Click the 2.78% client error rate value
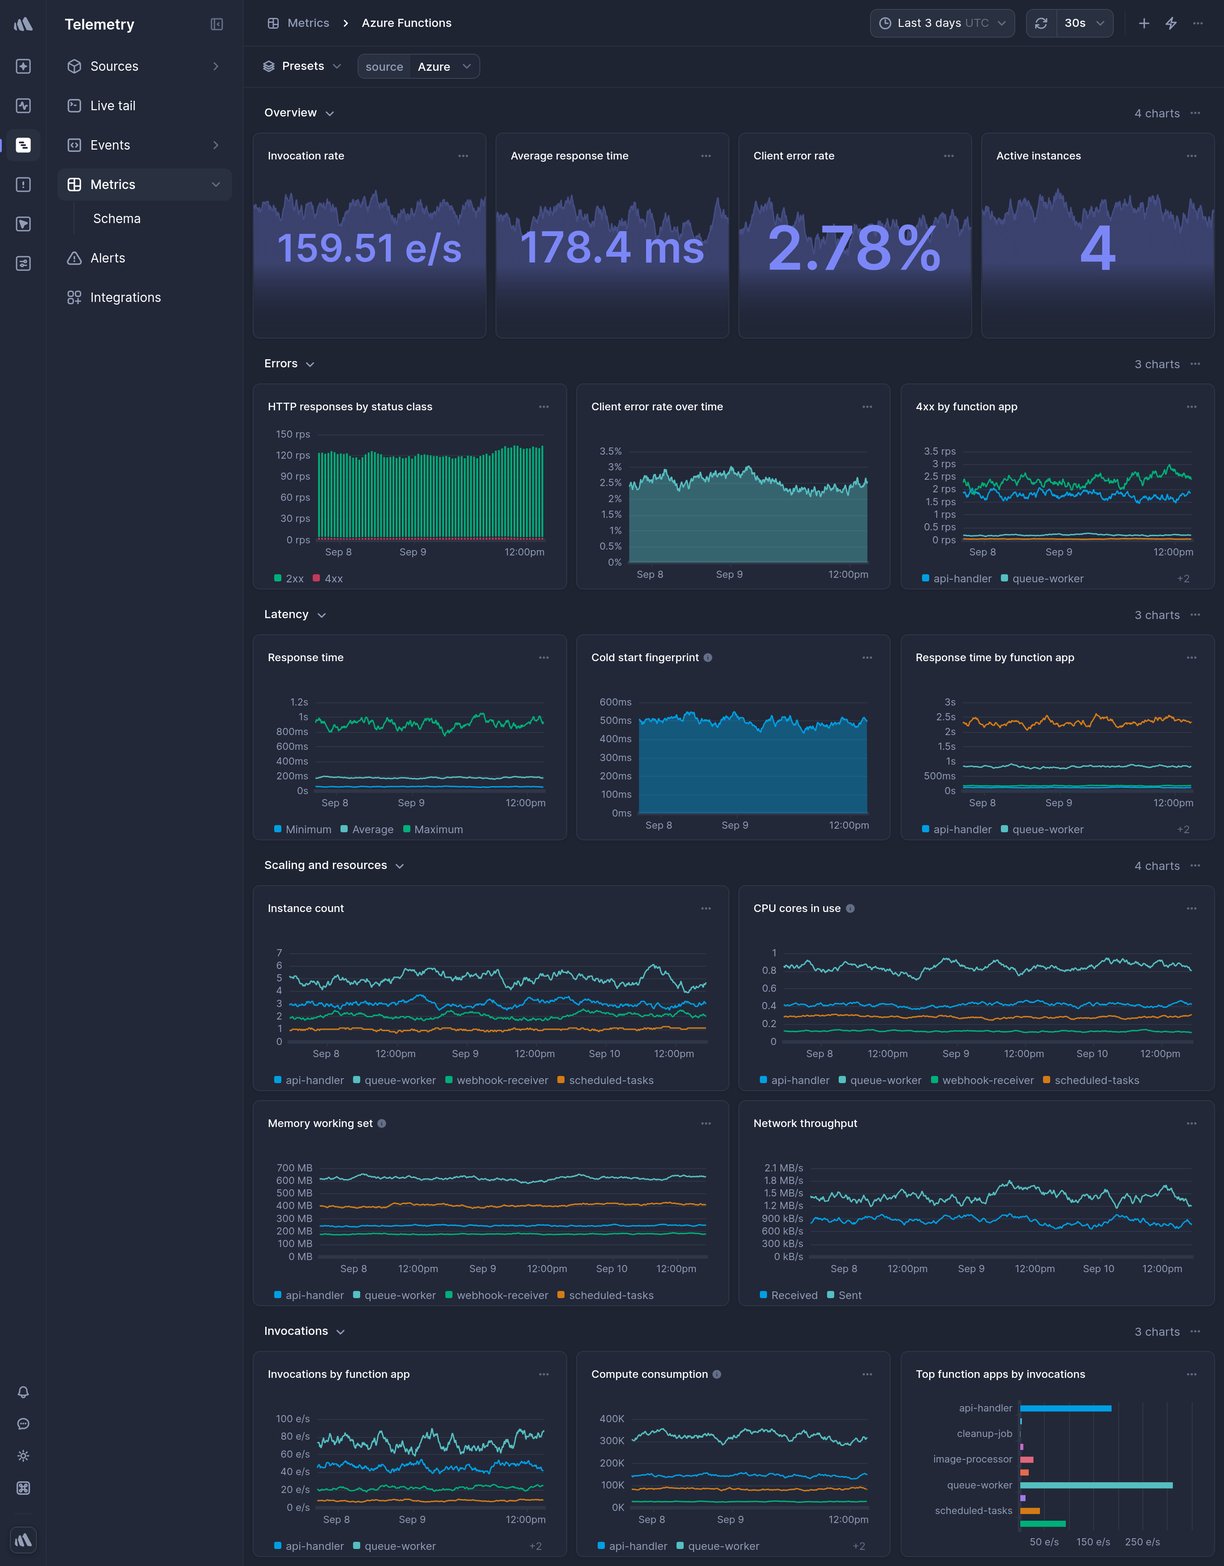The height and width of the screenshot is (1566, 1224). [855, 248]
